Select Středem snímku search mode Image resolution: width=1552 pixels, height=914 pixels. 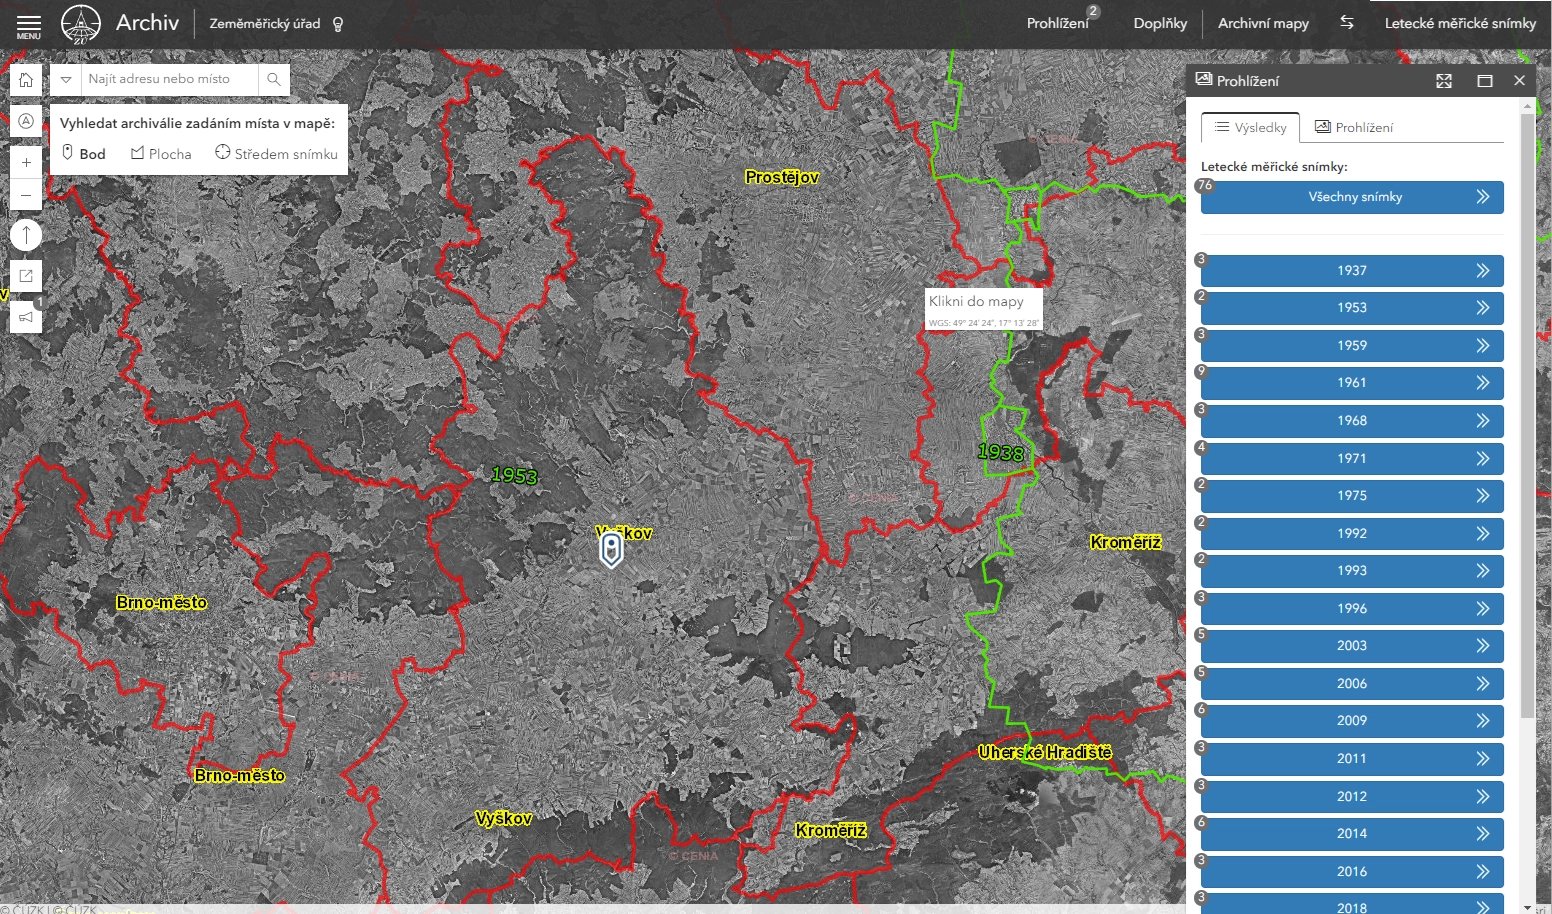coord(276,153)
